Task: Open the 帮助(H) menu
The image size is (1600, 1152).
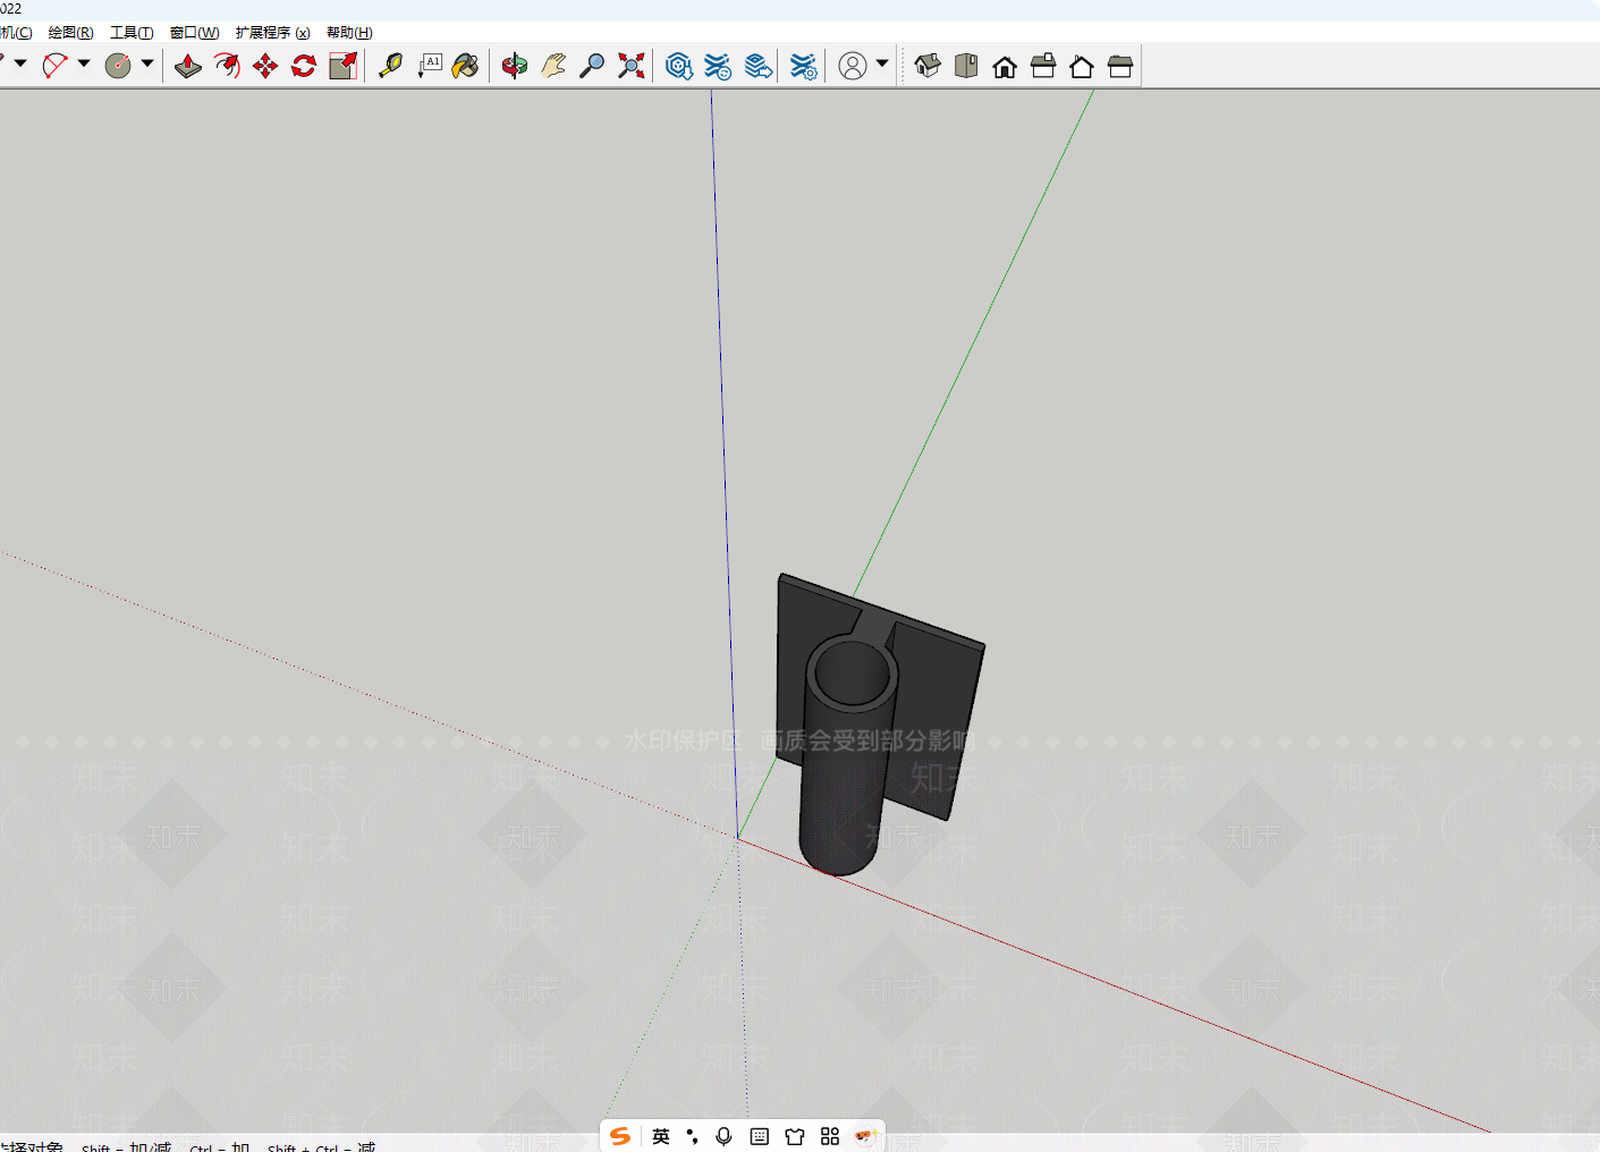Action: (x=350, y=33)
